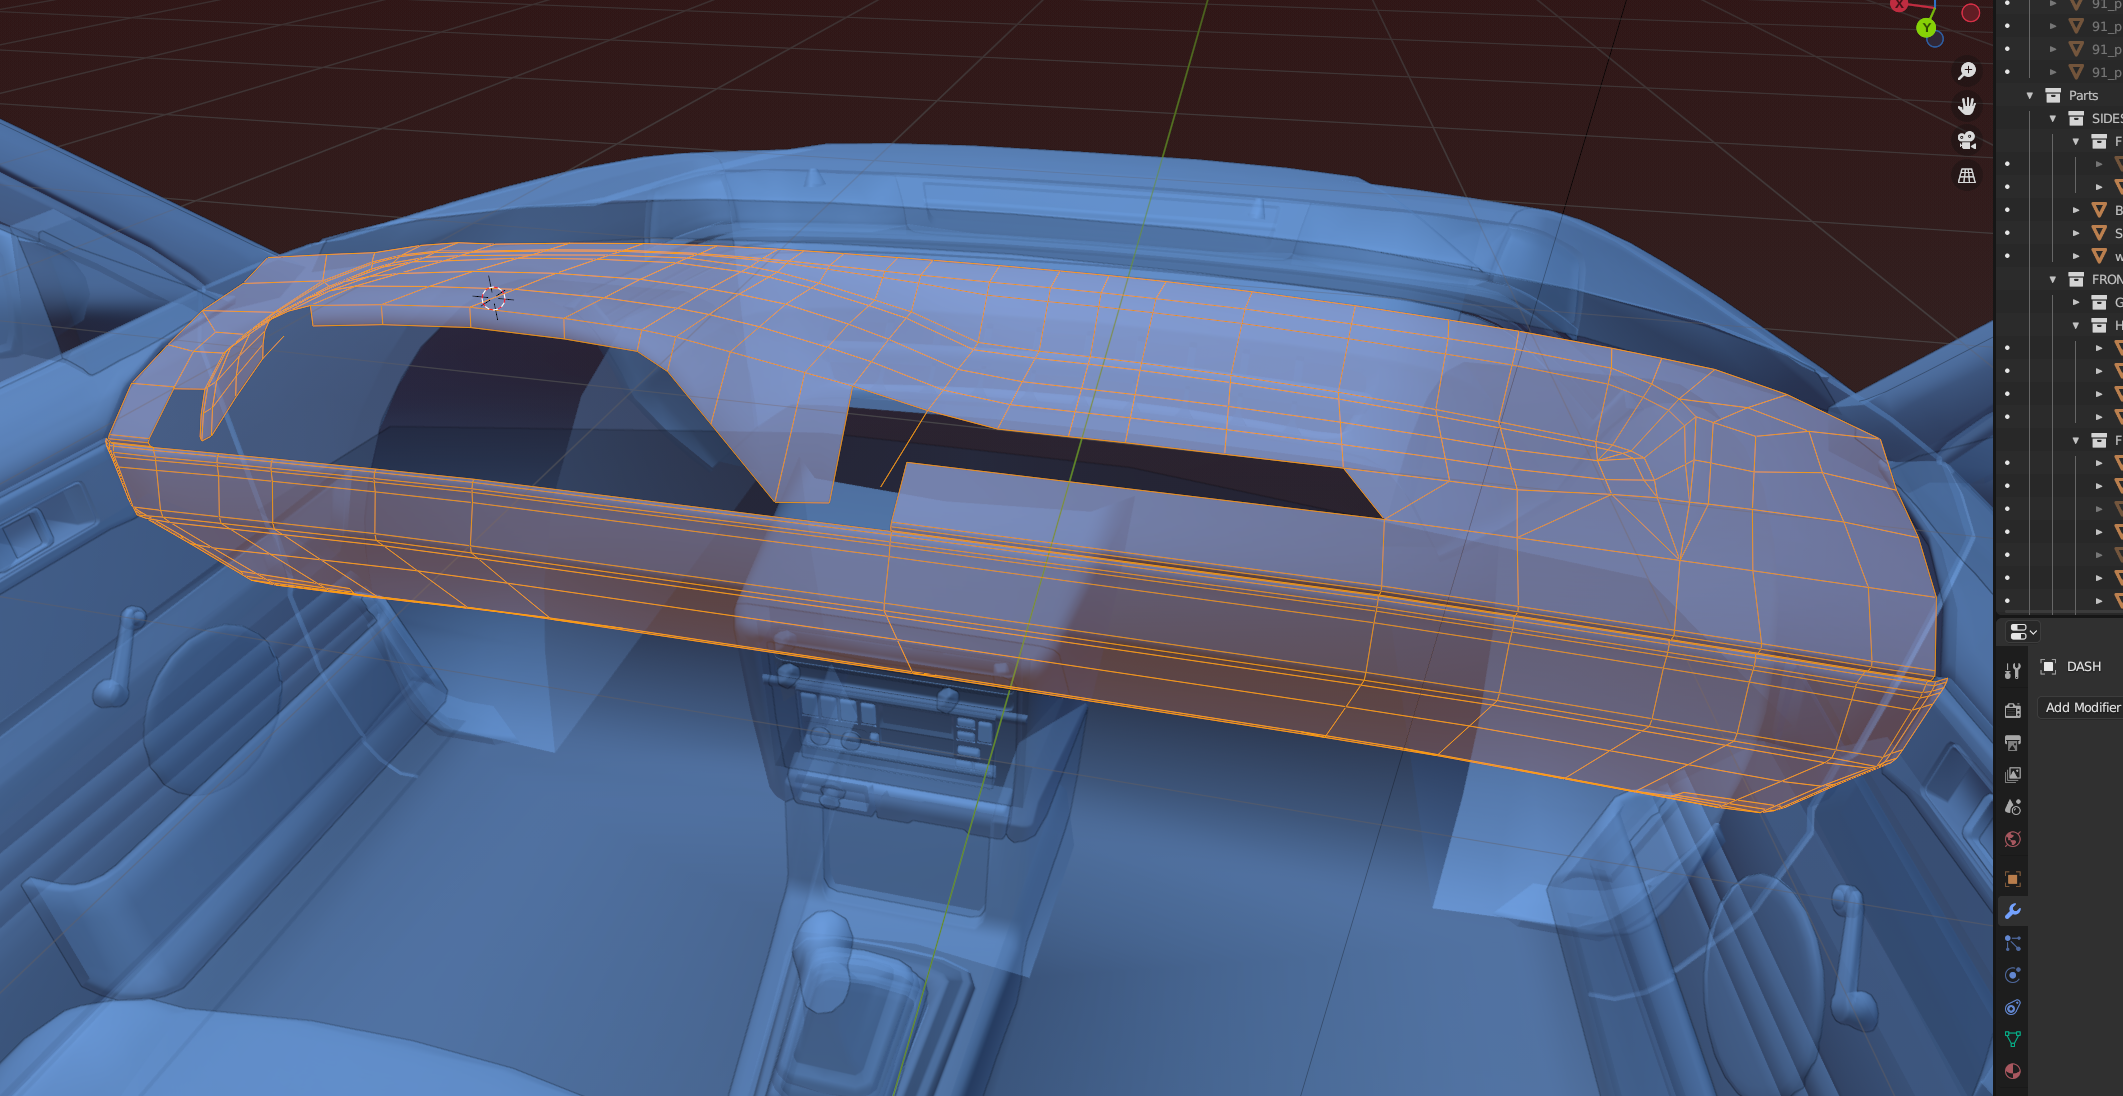
Task: Open the Physics properties tab
Action: pos(2013,975)
